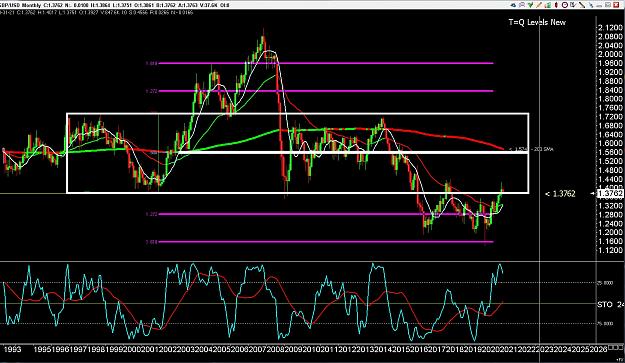Click the 1.7200 price axis value
Image resolution: width=625 pixels, height=363 pixels.
[x=611, y=117]
